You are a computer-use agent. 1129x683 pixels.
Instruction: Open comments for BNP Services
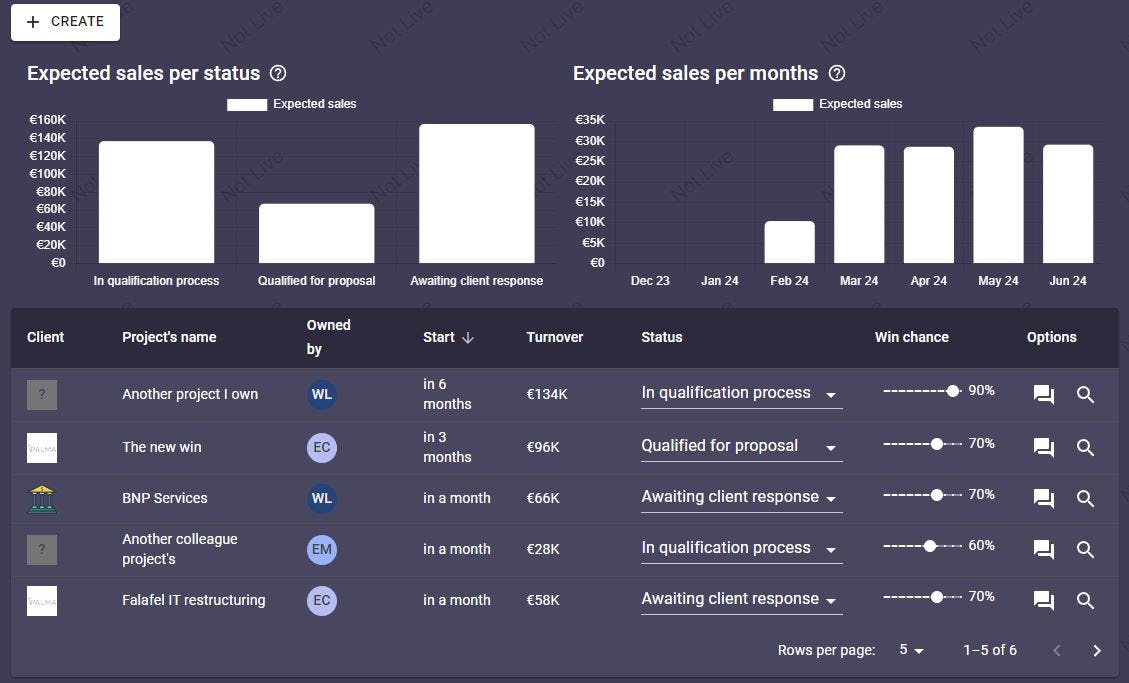1043,498
